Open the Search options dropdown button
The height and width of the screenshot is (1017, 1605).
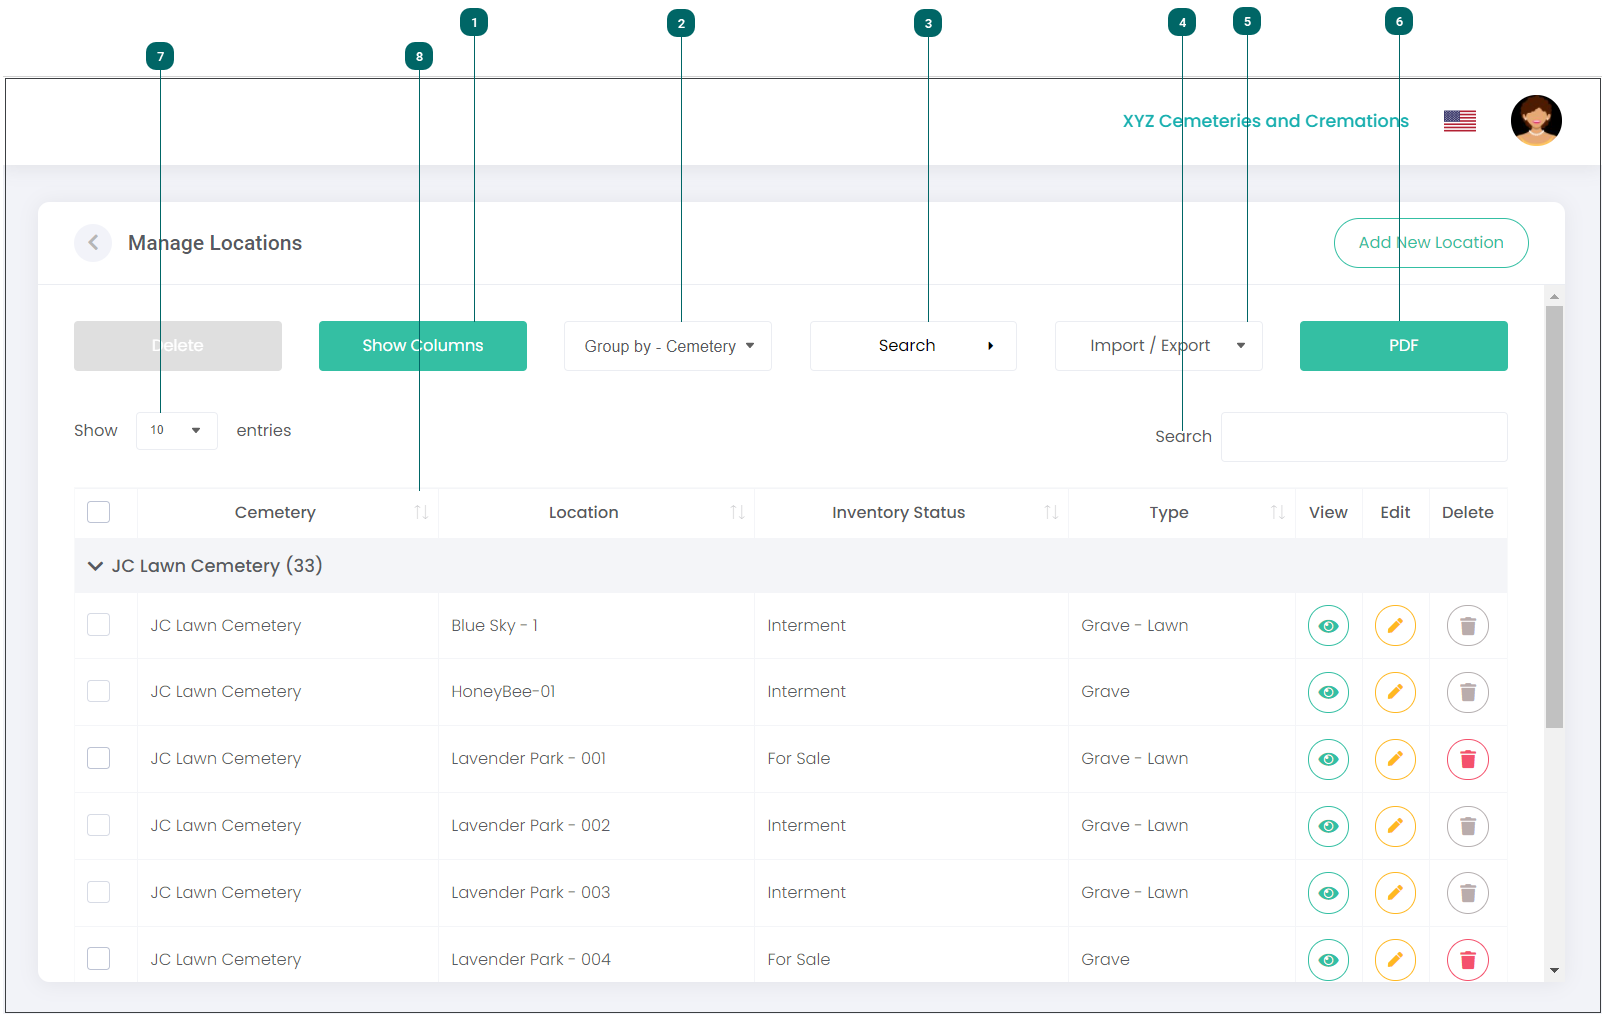pos(913,346)
